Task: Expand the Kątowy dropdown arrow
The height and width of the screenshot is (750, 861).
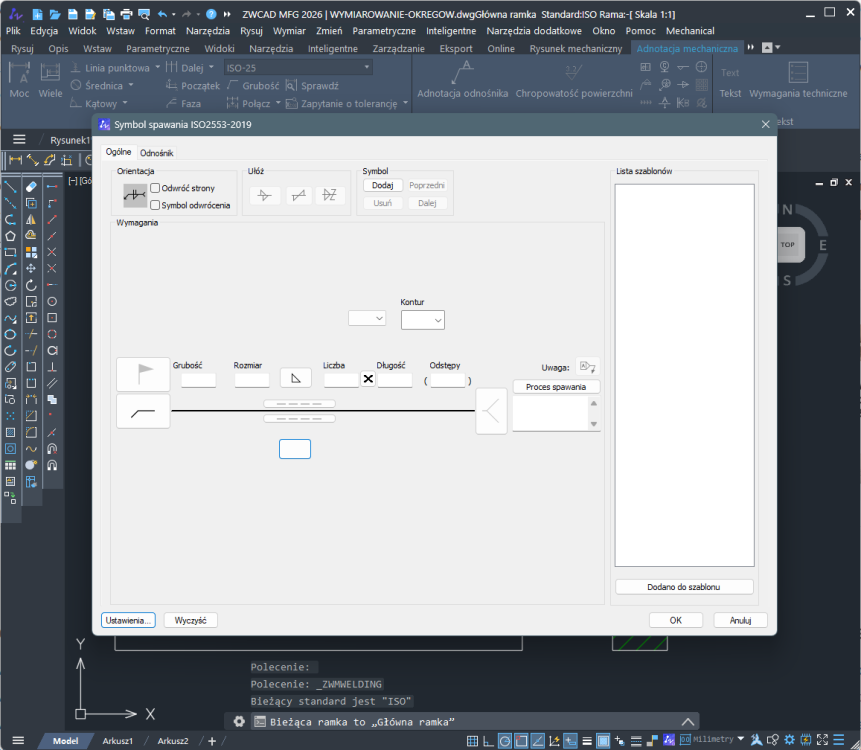Action: point(125,103)
